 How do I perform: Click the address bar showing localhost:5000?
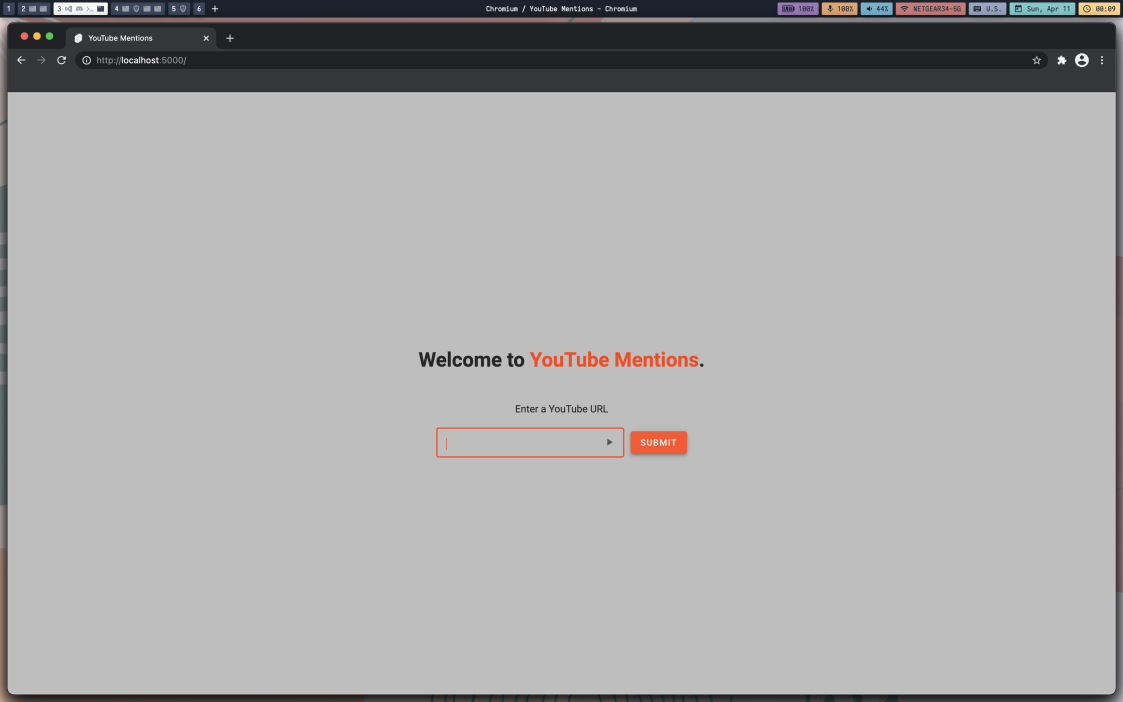(562, 60)
